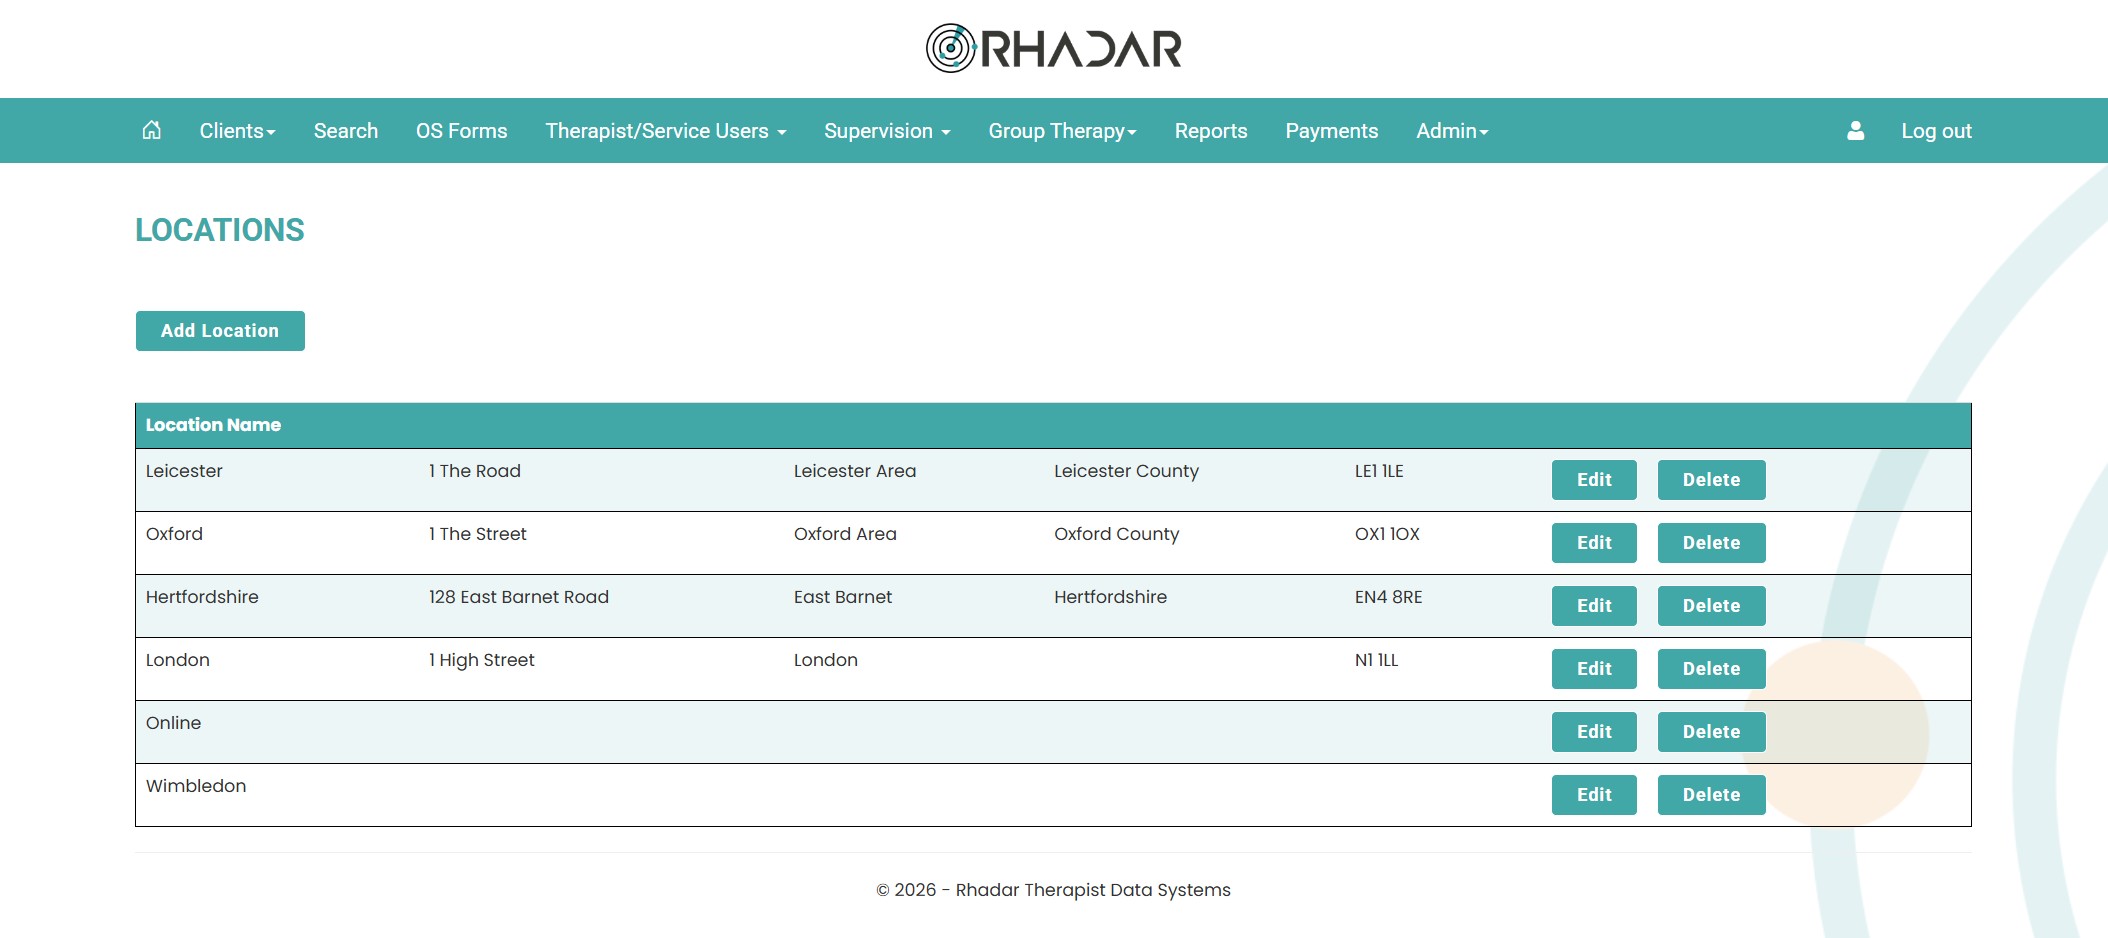This screenshot has height=938, width=2108.
Task: Click the '128 East Barnet Road' cell
Action: (519, 597)
